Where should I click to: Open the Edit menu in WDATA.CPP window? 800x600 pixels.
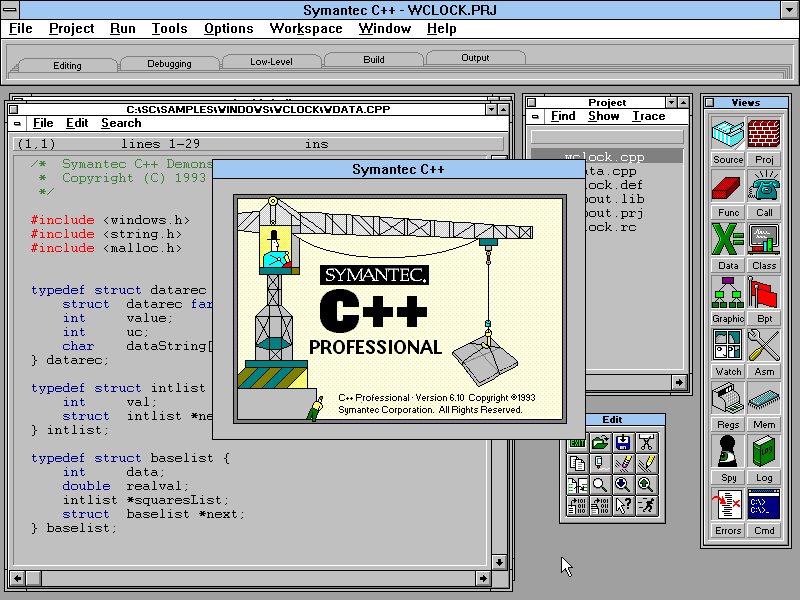[x=77, y=123]
